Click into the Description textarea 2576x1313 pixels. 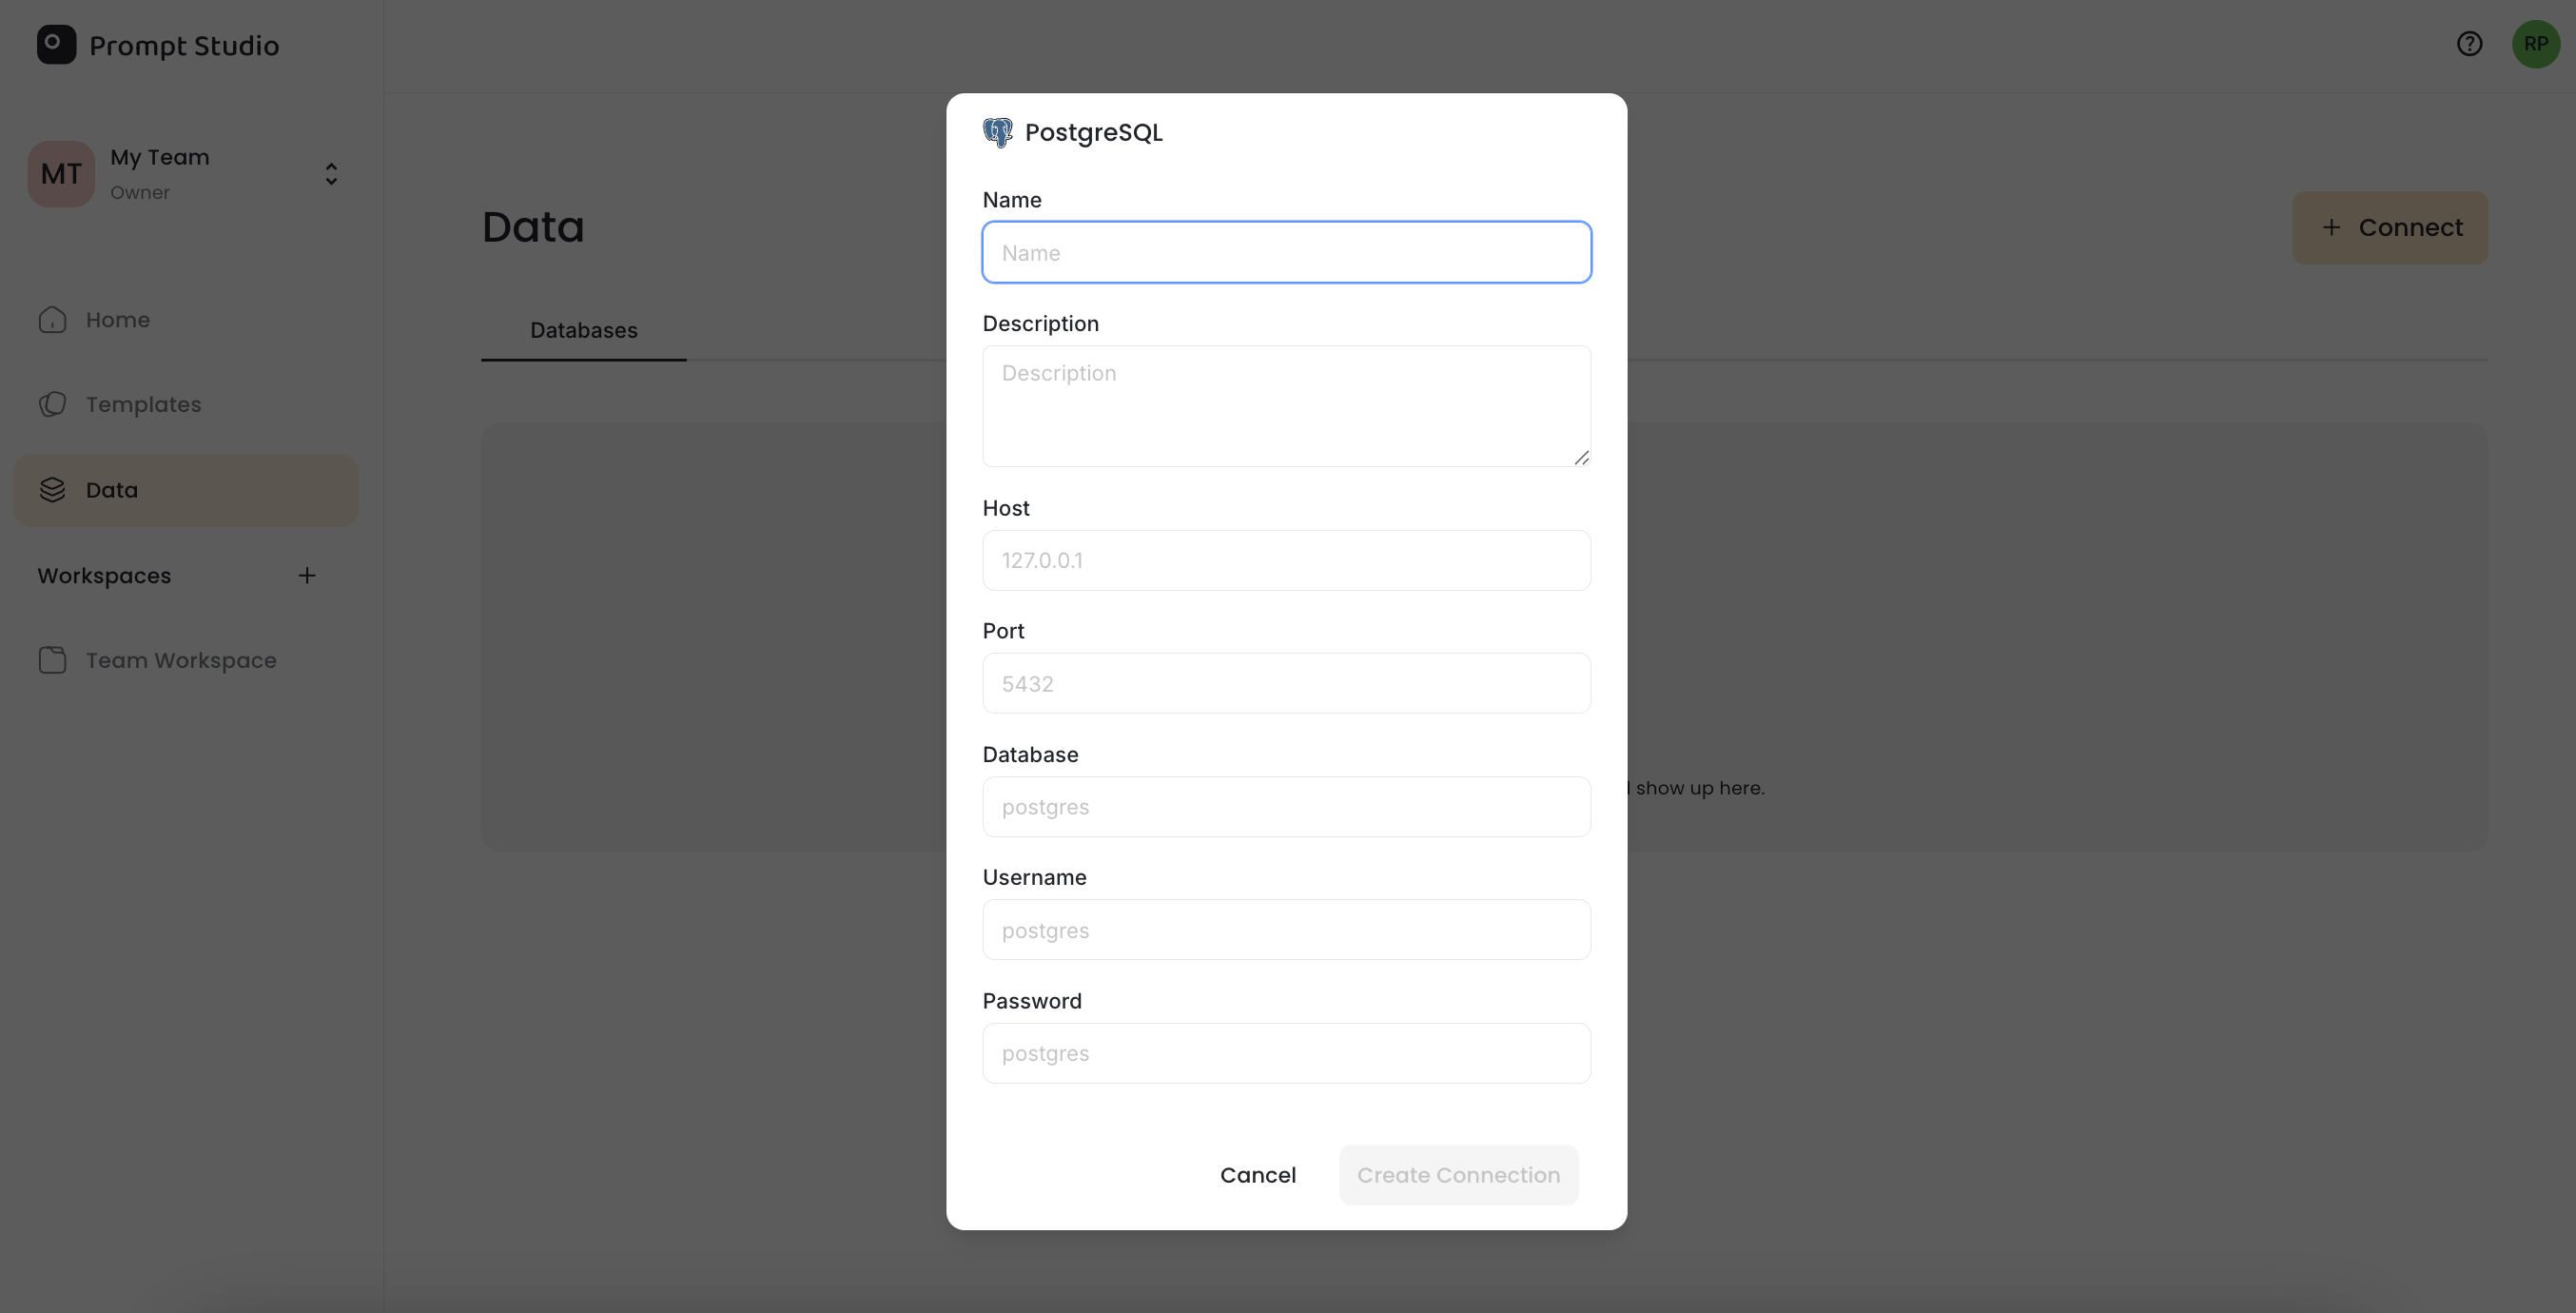point(1286,406)
